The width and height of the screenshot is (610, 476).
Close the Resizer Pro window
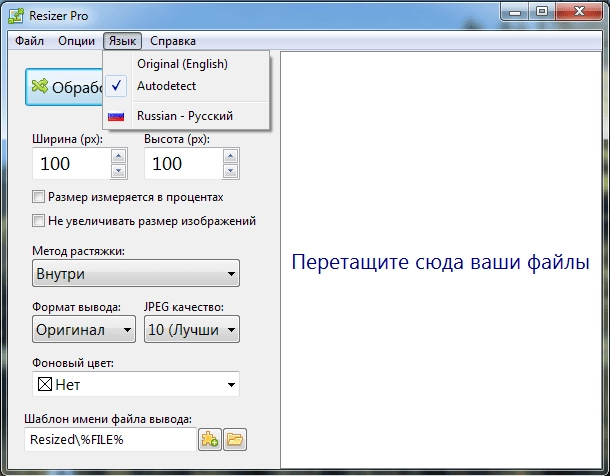click(579, 12)
